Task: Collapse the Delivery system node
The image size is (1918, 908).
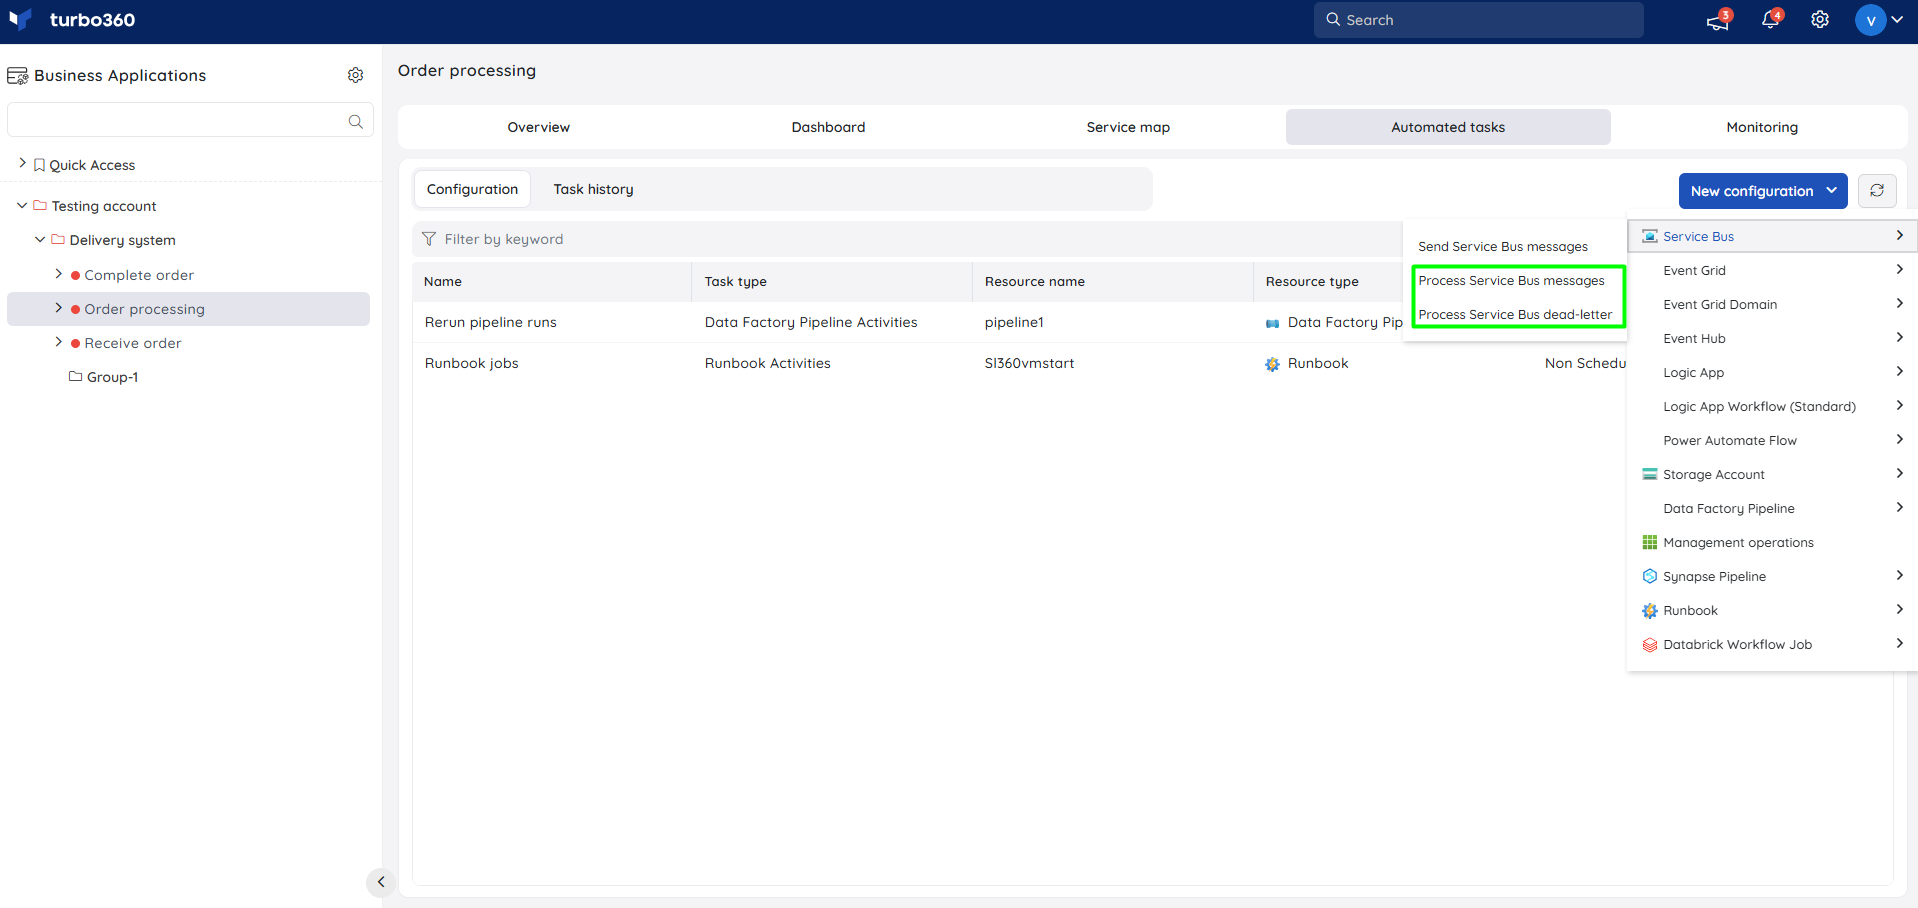Action: (x=40, y=239)
